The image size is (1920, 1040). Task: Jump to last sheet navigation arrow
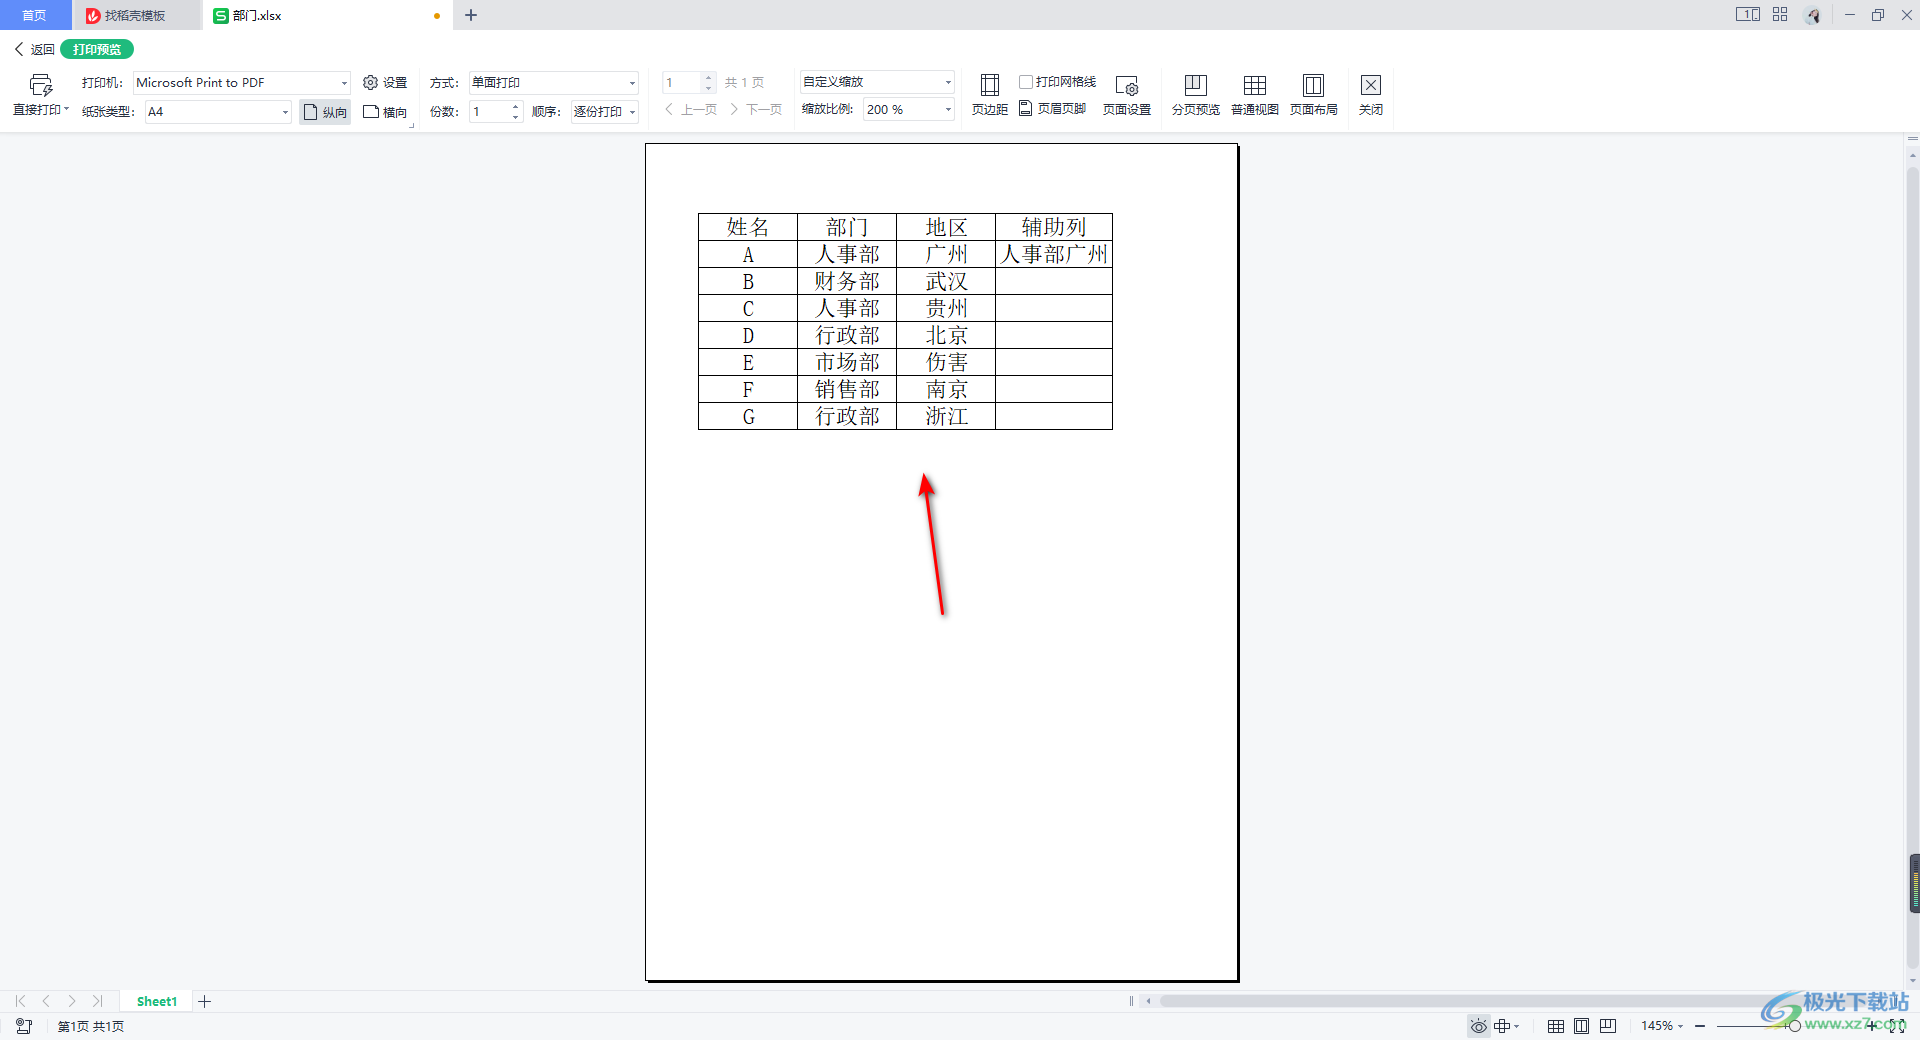pyautogui.click(x=98, y=1001)
